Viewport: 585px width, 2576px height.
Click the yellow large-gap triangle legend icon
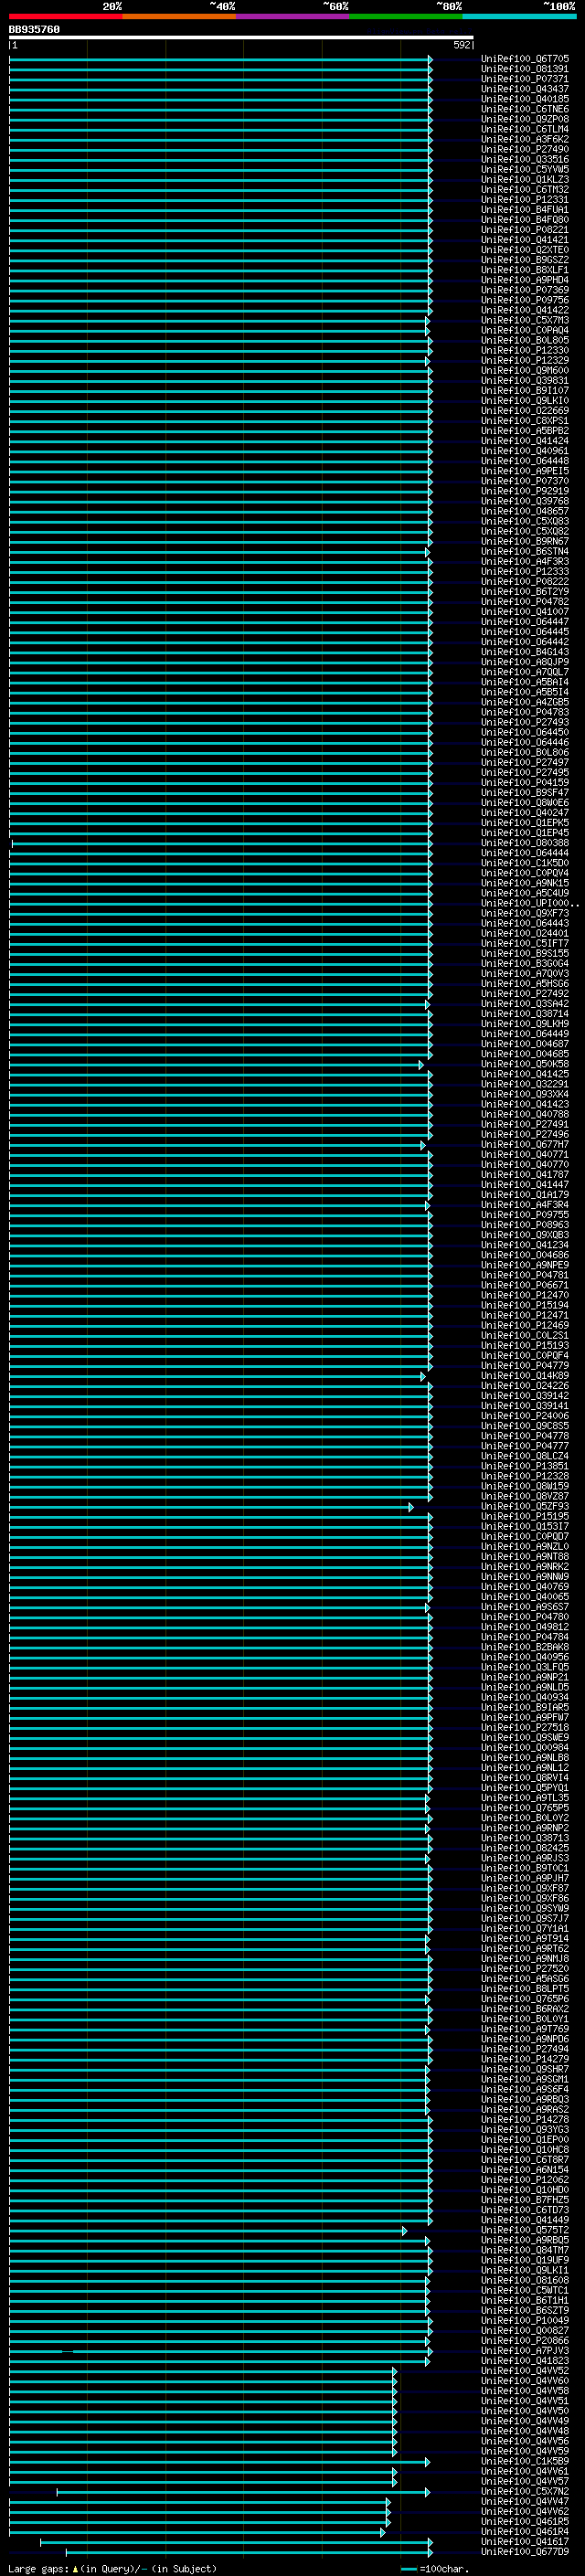coord(75,2568)
